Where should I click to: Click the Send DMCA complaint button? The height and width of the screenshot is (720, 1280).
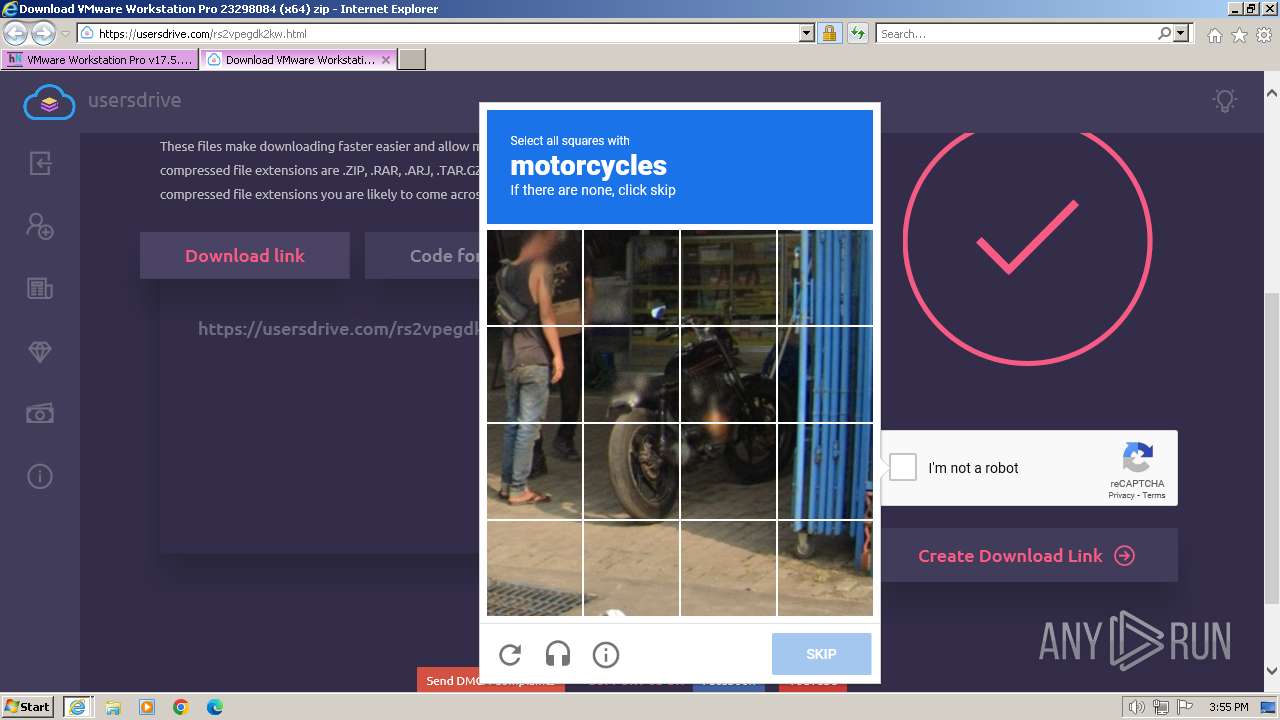pyautogui.click(x=490, y=680)
